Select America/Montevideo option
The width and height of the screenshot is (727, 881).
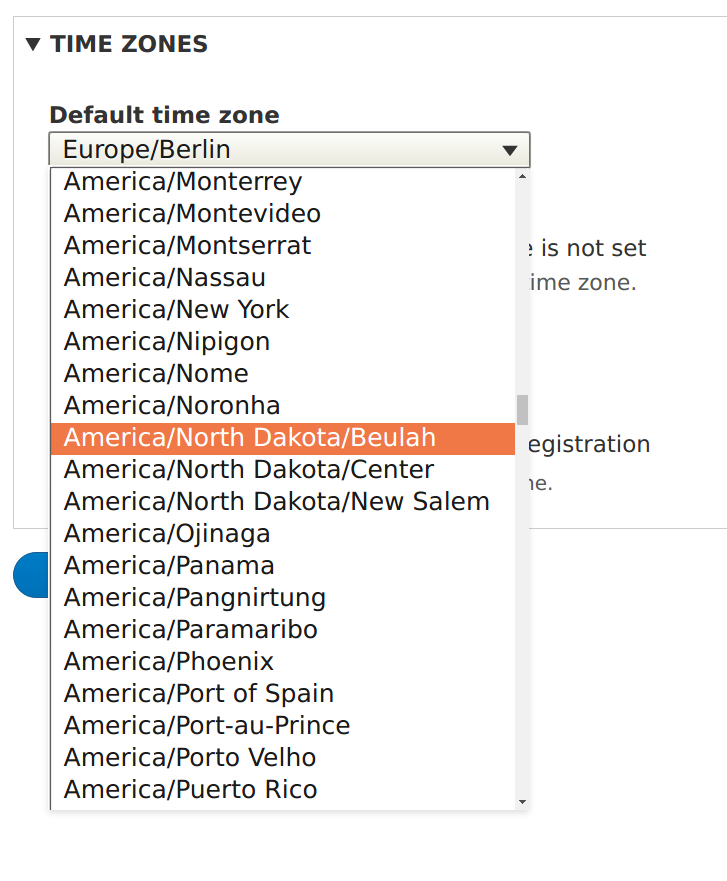click(192, 213)
